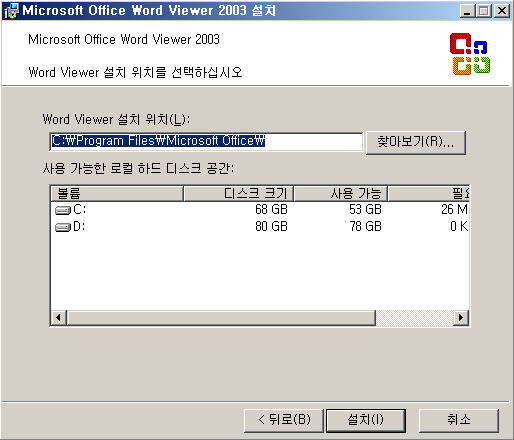514x440 pixels.
Task: Click the partially visible 필요 column header
Action: (x=429, y=193)
